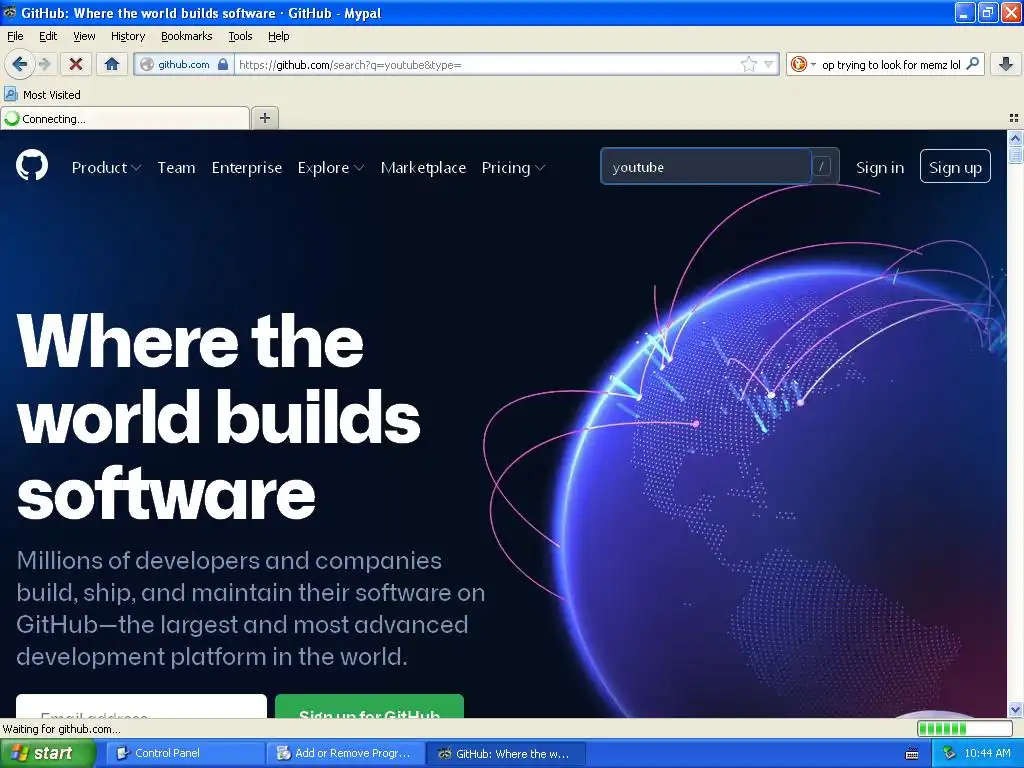Click the github.com site identity label
Viewport: 1024px width, 768px height.
(184, 64)
